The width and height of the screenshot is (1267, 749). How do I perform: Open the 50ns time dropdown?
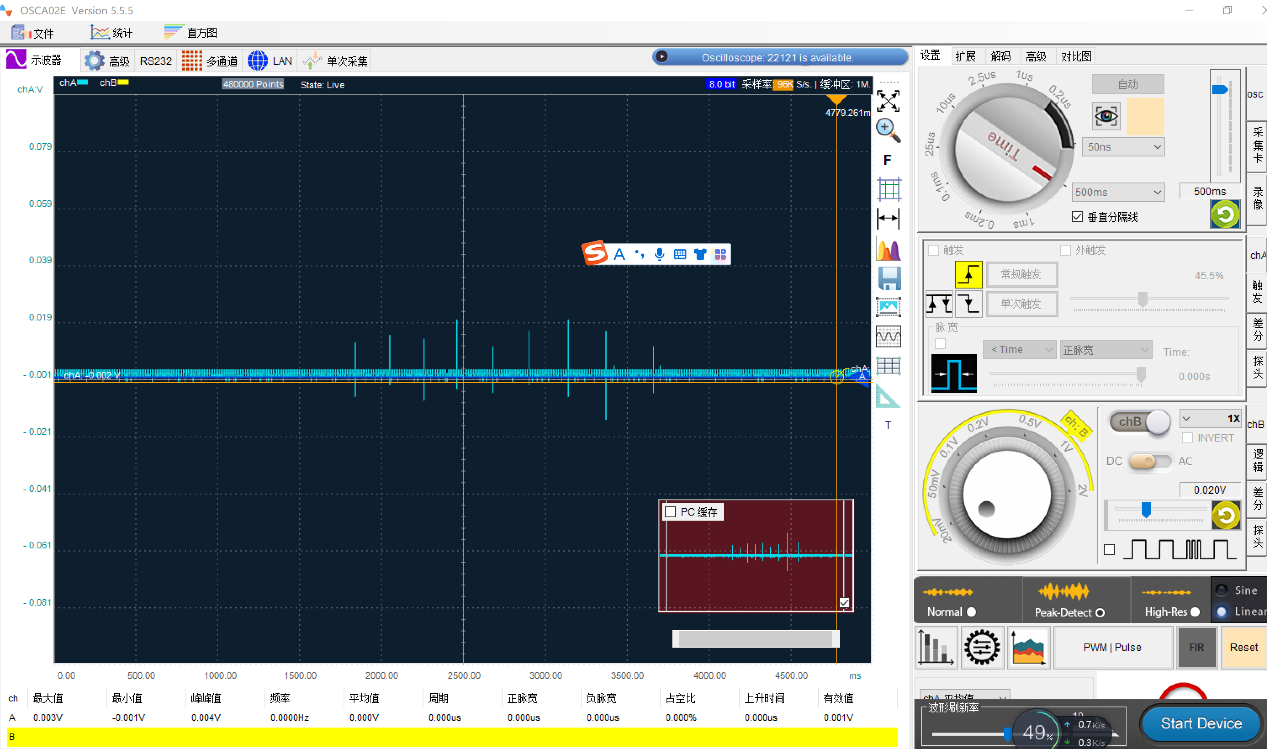(1124, 147)
